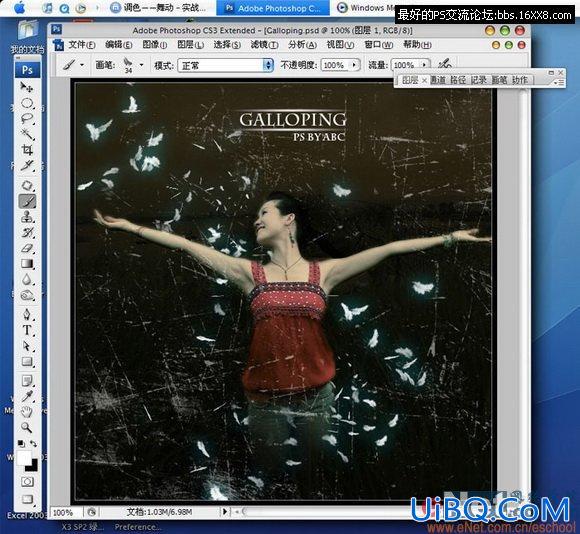Select the Sponge tool
The width and height of the screenshot is (580, 534).
coord(27,295)
